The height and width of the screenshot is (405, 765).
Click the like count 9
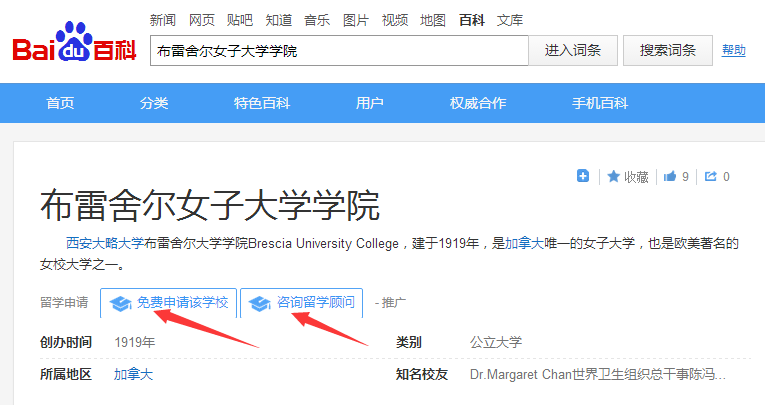(685, 177)
